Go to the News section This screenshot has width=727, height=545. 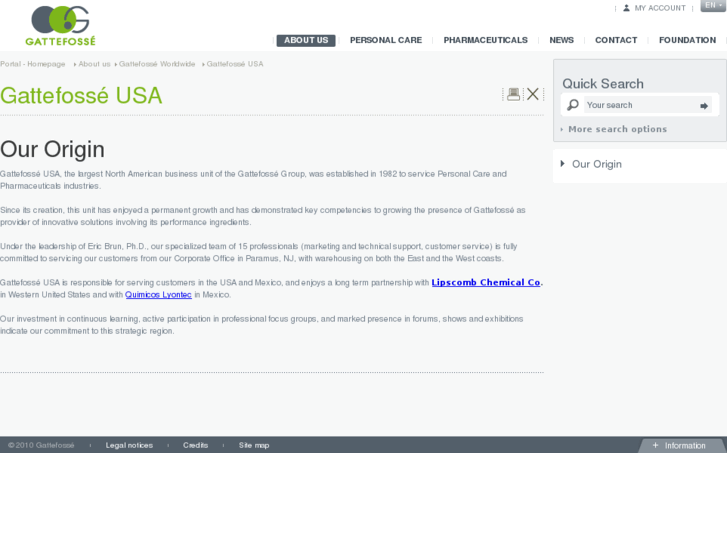[561, 40]
